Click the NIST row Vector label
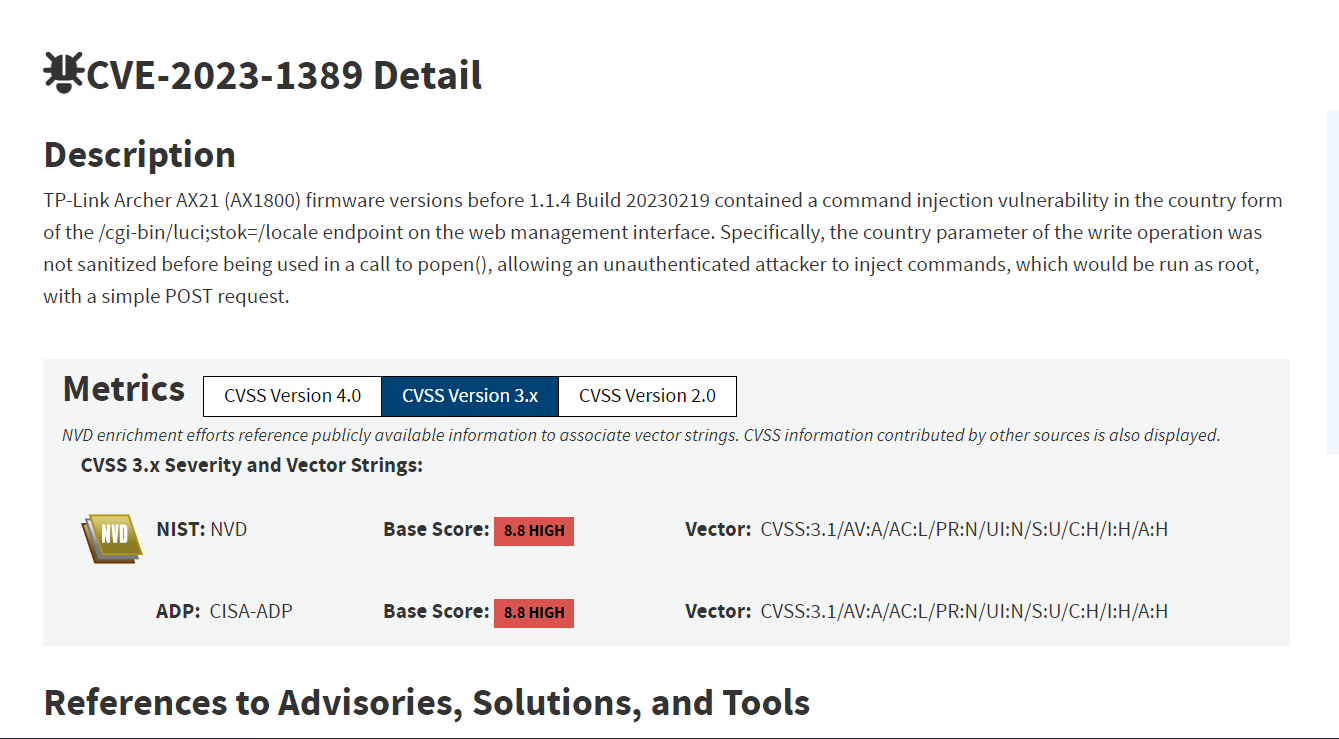This screenshot has height=739, width=1339. coord(718,529)
